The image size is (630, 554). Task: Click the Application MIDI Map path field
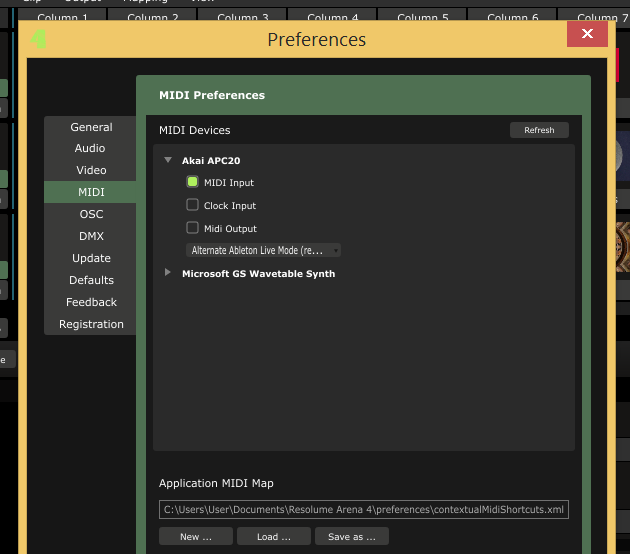click(364, 509)
